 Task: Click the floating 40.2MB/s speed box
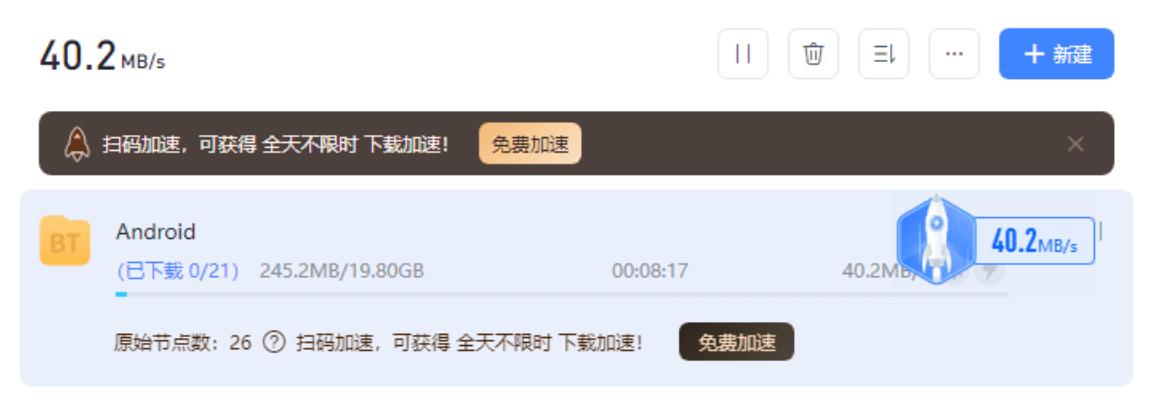tap(1035, 241)
